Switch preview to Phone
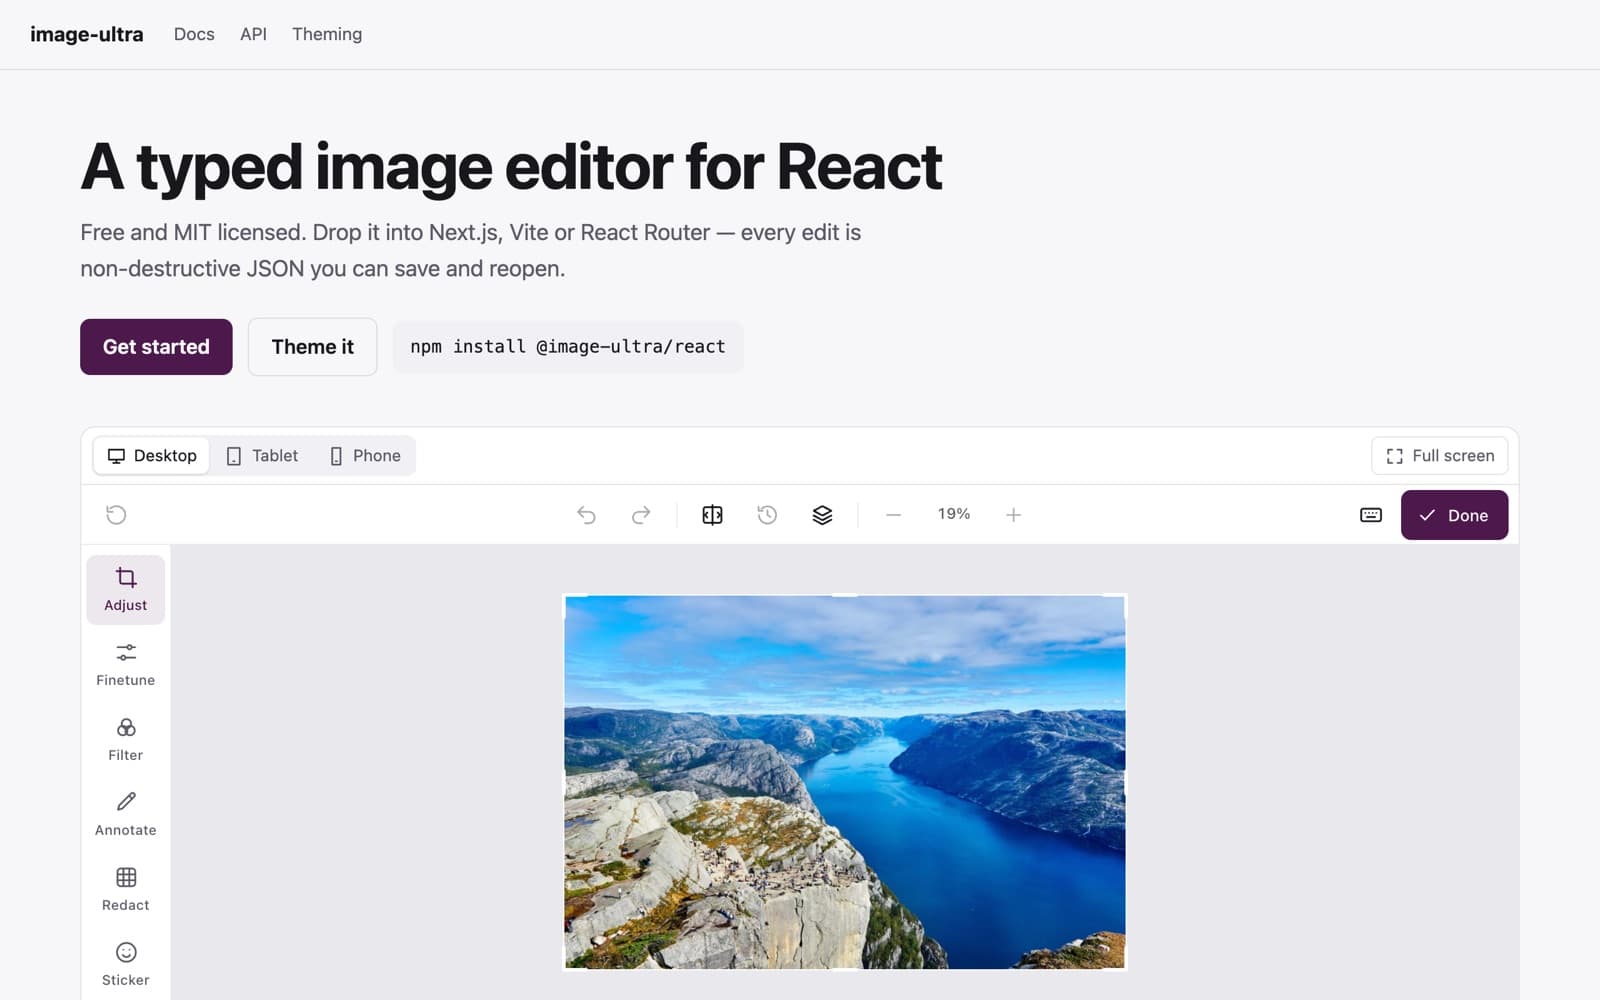The image size is (1600, 1000). (365, 456)
